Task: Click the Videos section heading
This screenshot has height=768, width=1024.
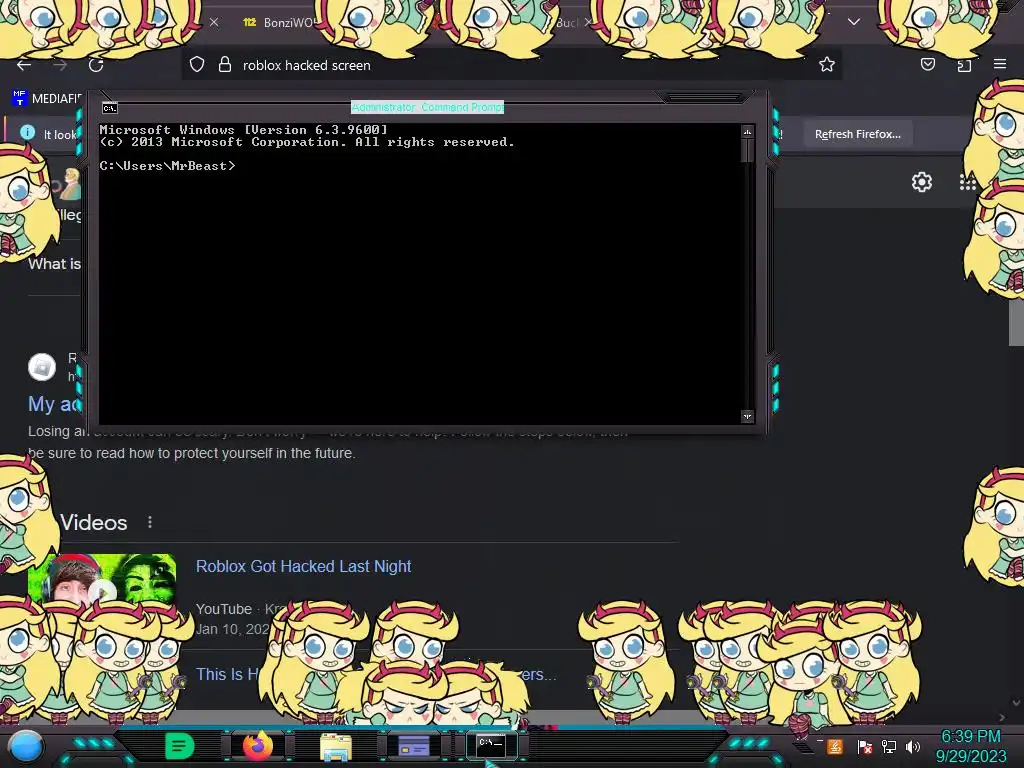Action: pos(93,522)
